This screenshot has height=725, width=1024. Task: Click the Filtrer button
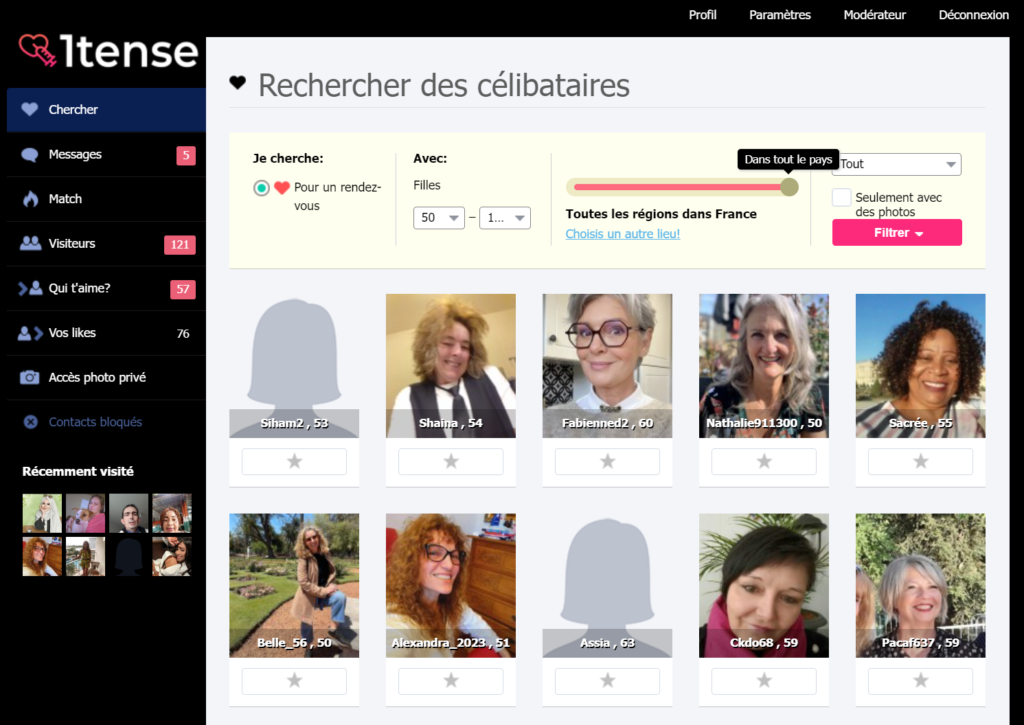[897, 233]
